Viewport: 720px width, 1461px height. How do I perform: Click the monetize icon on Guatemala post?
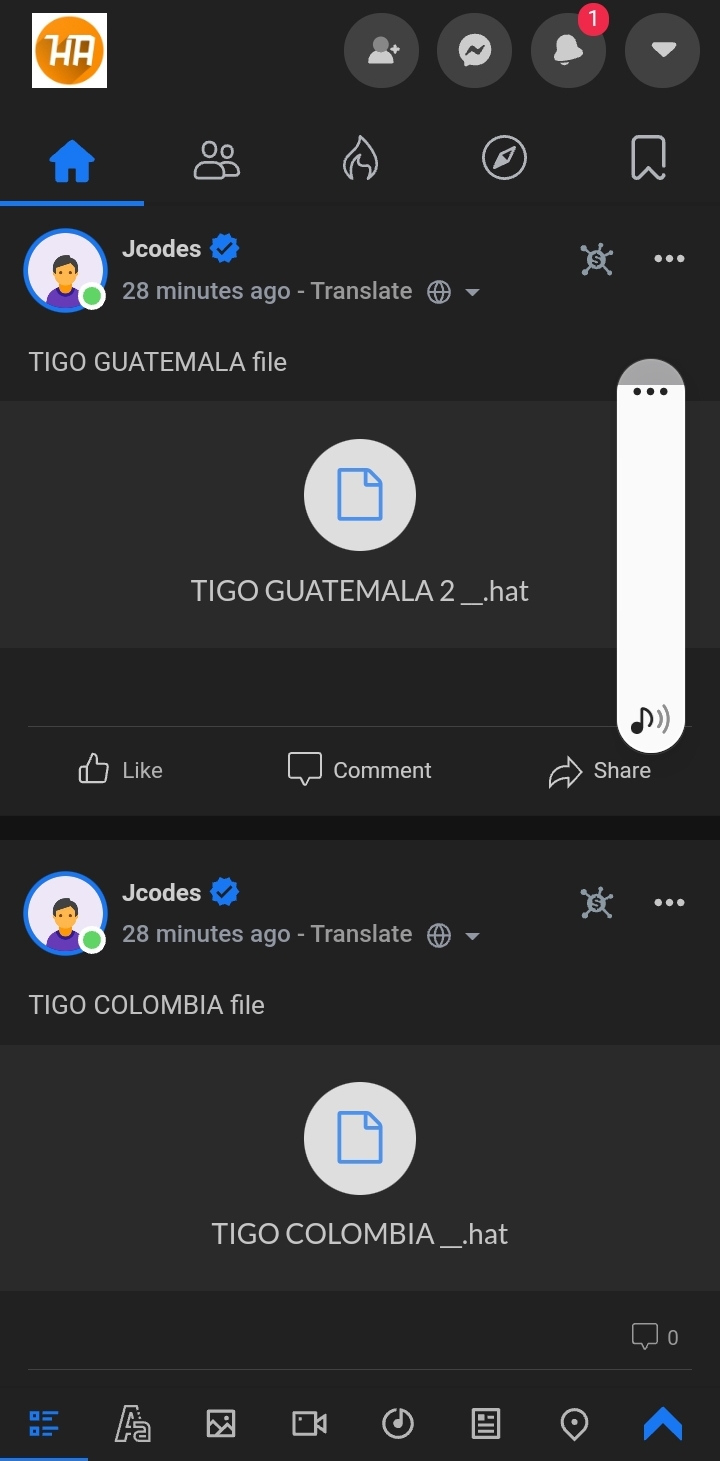point(597,259)
